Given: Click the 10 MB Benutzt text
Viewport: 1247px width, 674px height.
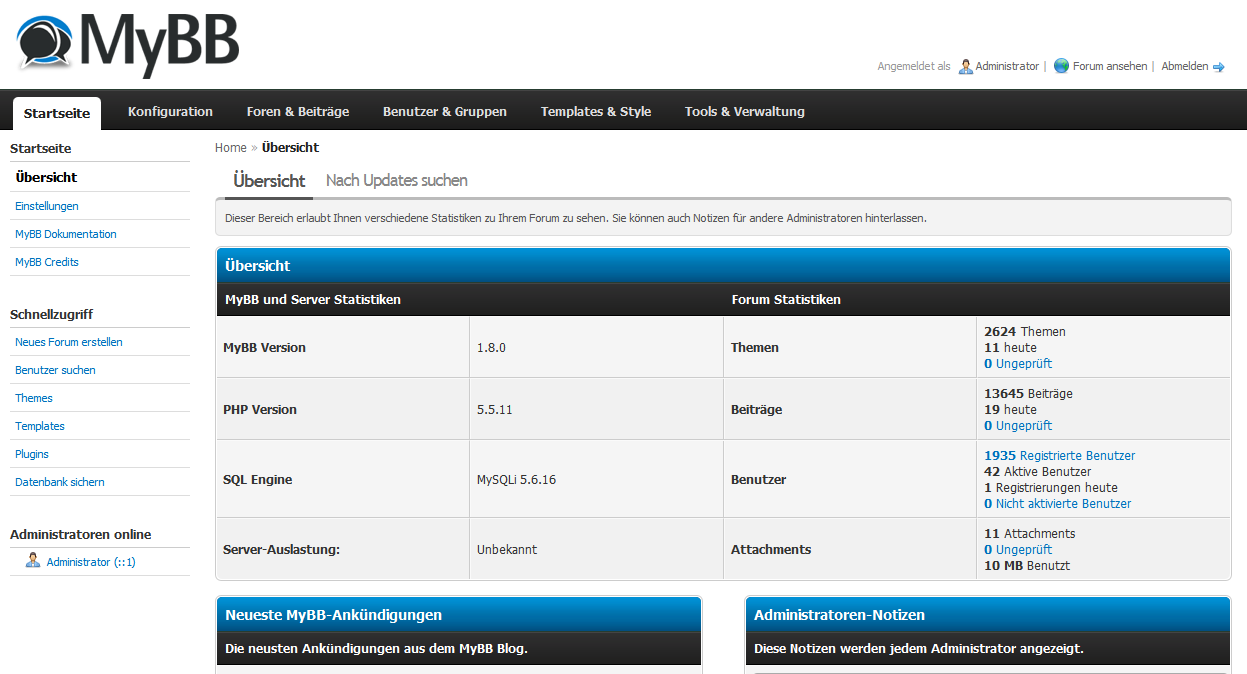Looking at the screenshot, I should (1027, 566).
